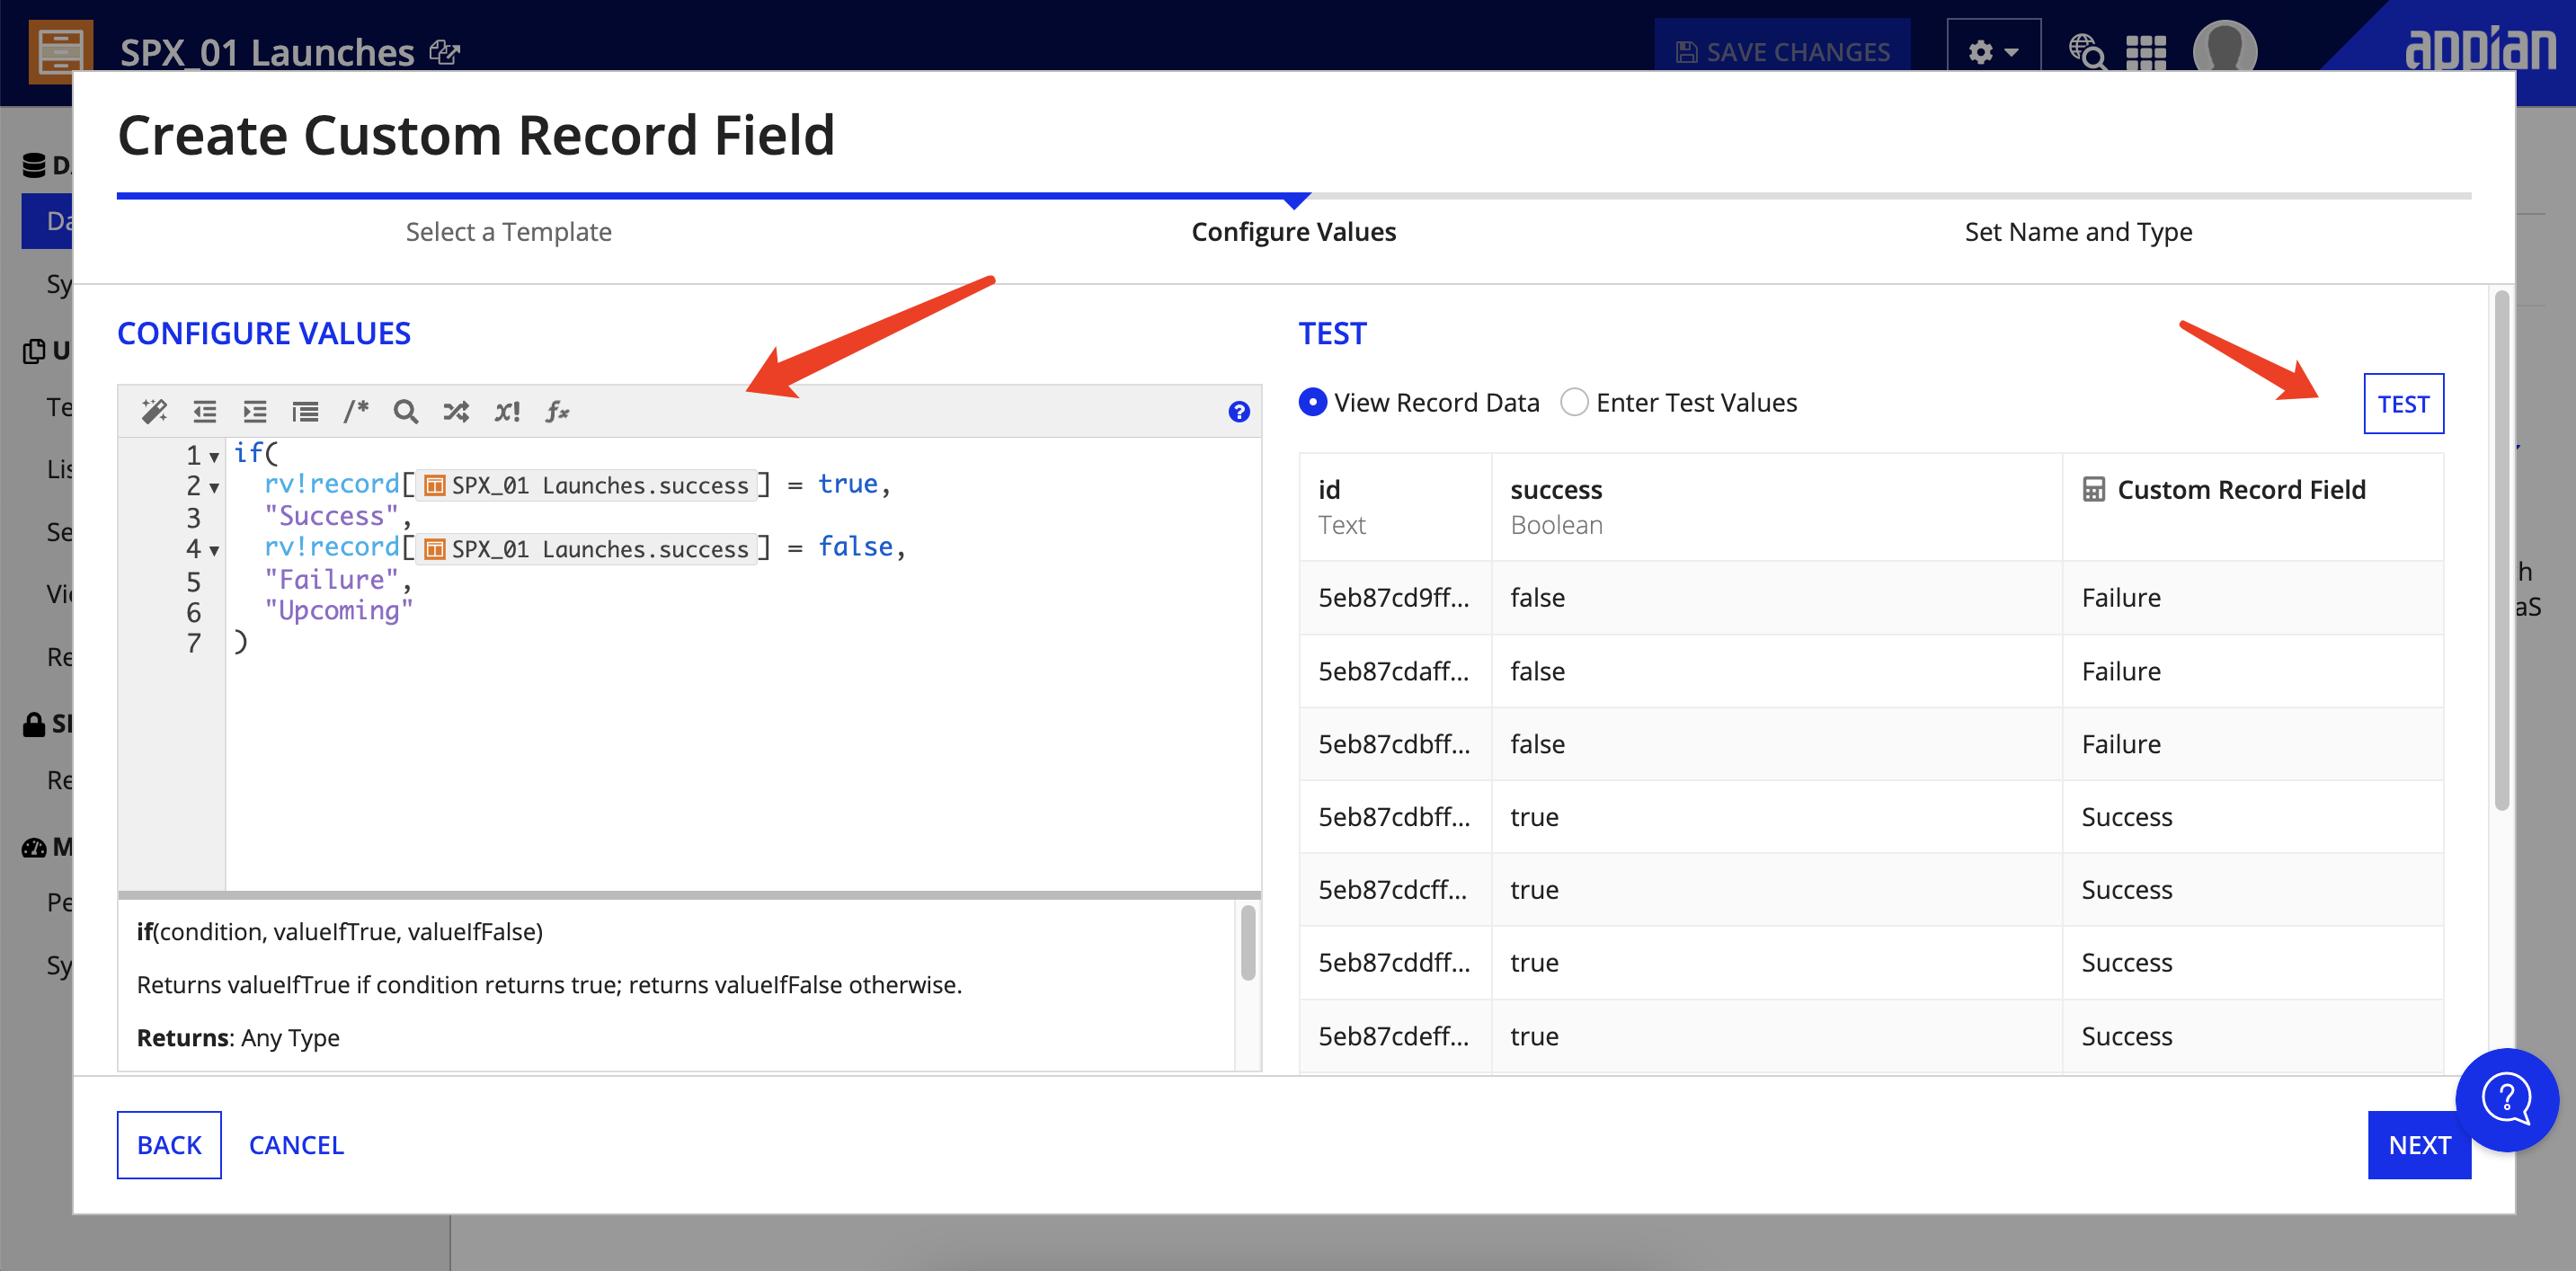This screenshot has width=2576, height=1271.
Task: Click the shuffle arrows icon in editor toolbar
Action: pyautogui.click(x=456, y=411)
